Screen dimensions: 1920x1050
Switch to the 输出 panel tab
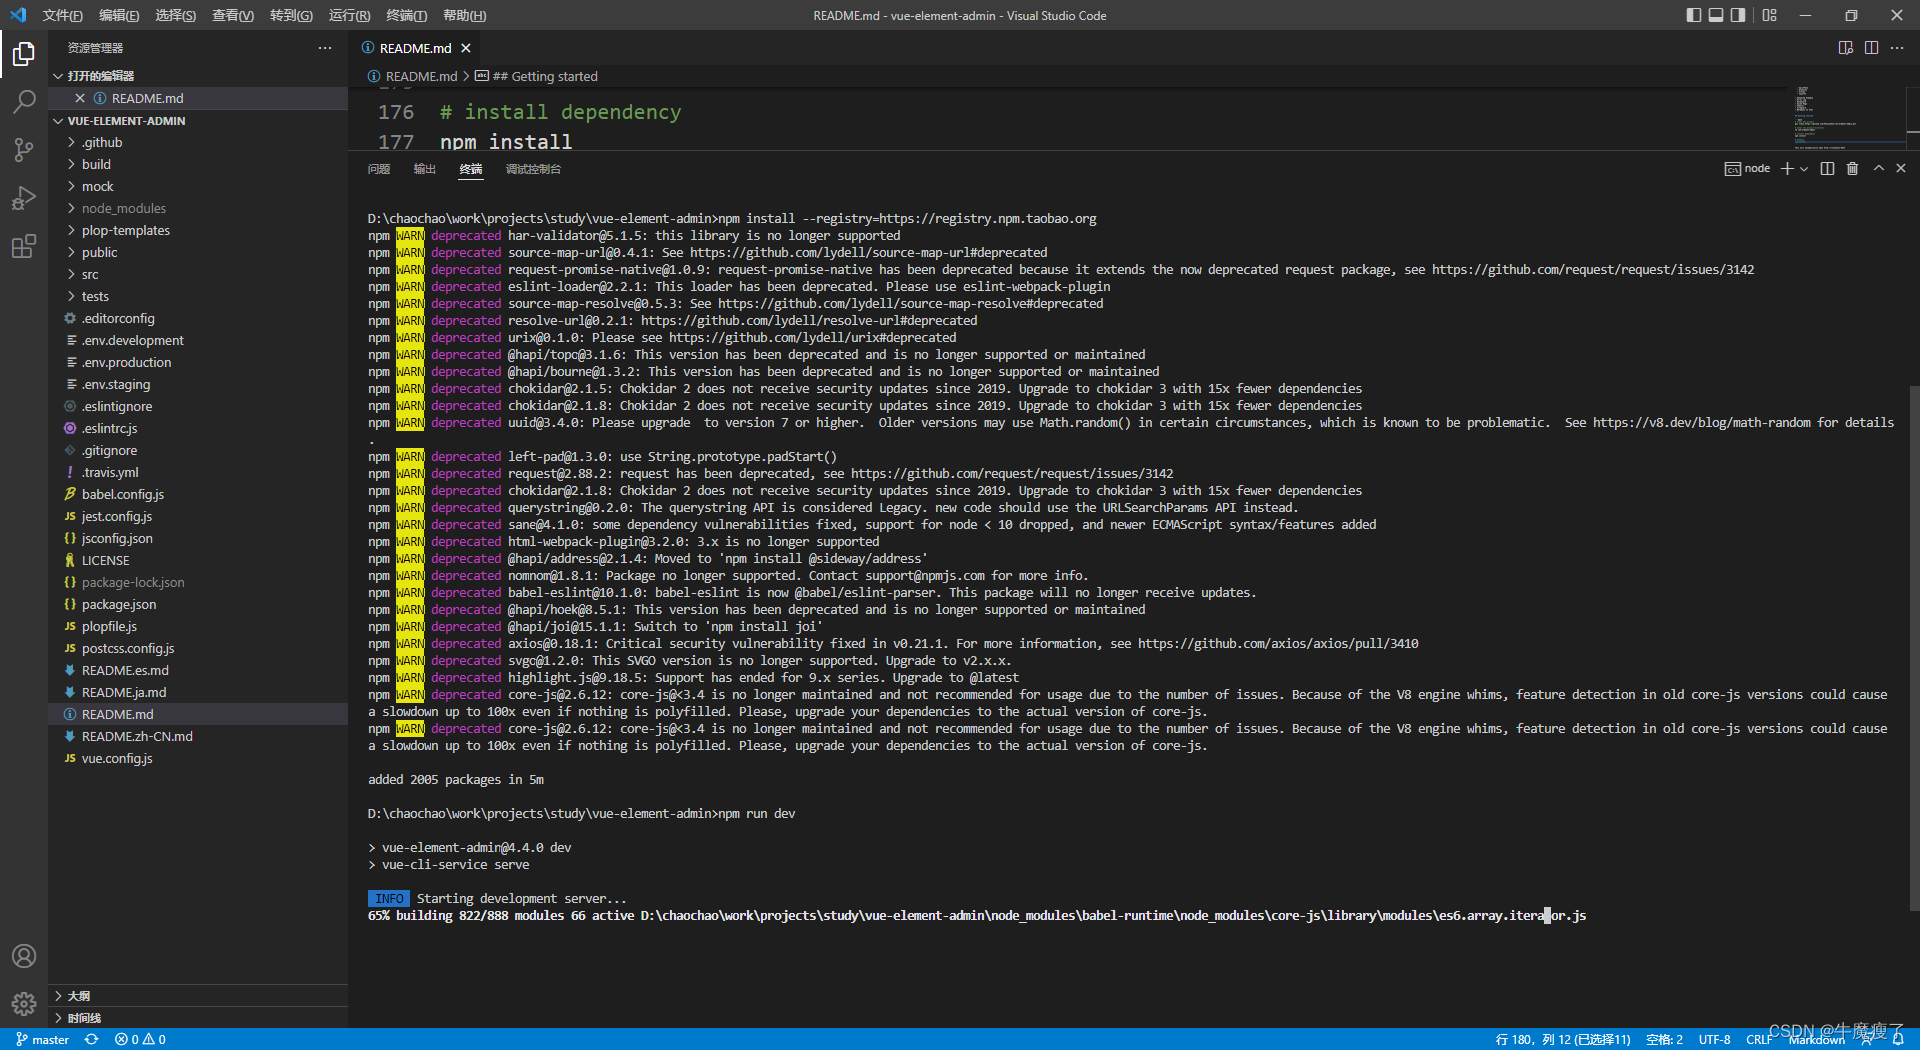[x=425, y=169]
